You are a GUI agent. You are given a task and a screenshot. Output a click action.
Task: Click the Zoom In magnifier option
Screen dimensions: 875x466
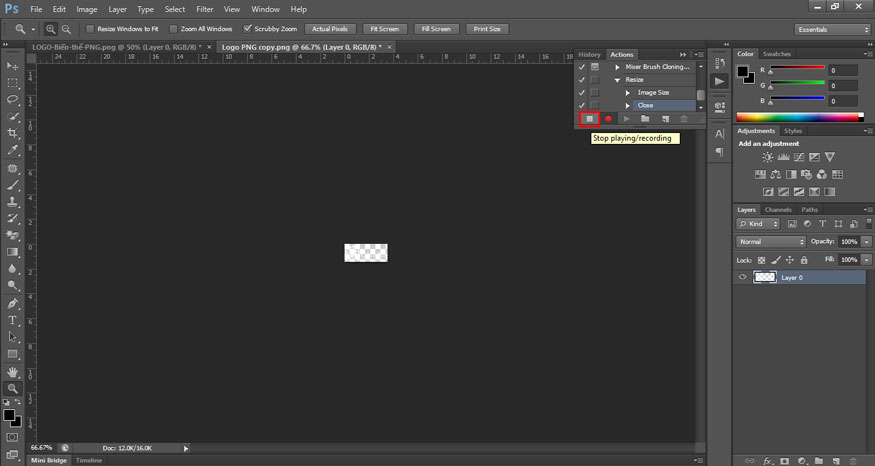click(51, 29)
